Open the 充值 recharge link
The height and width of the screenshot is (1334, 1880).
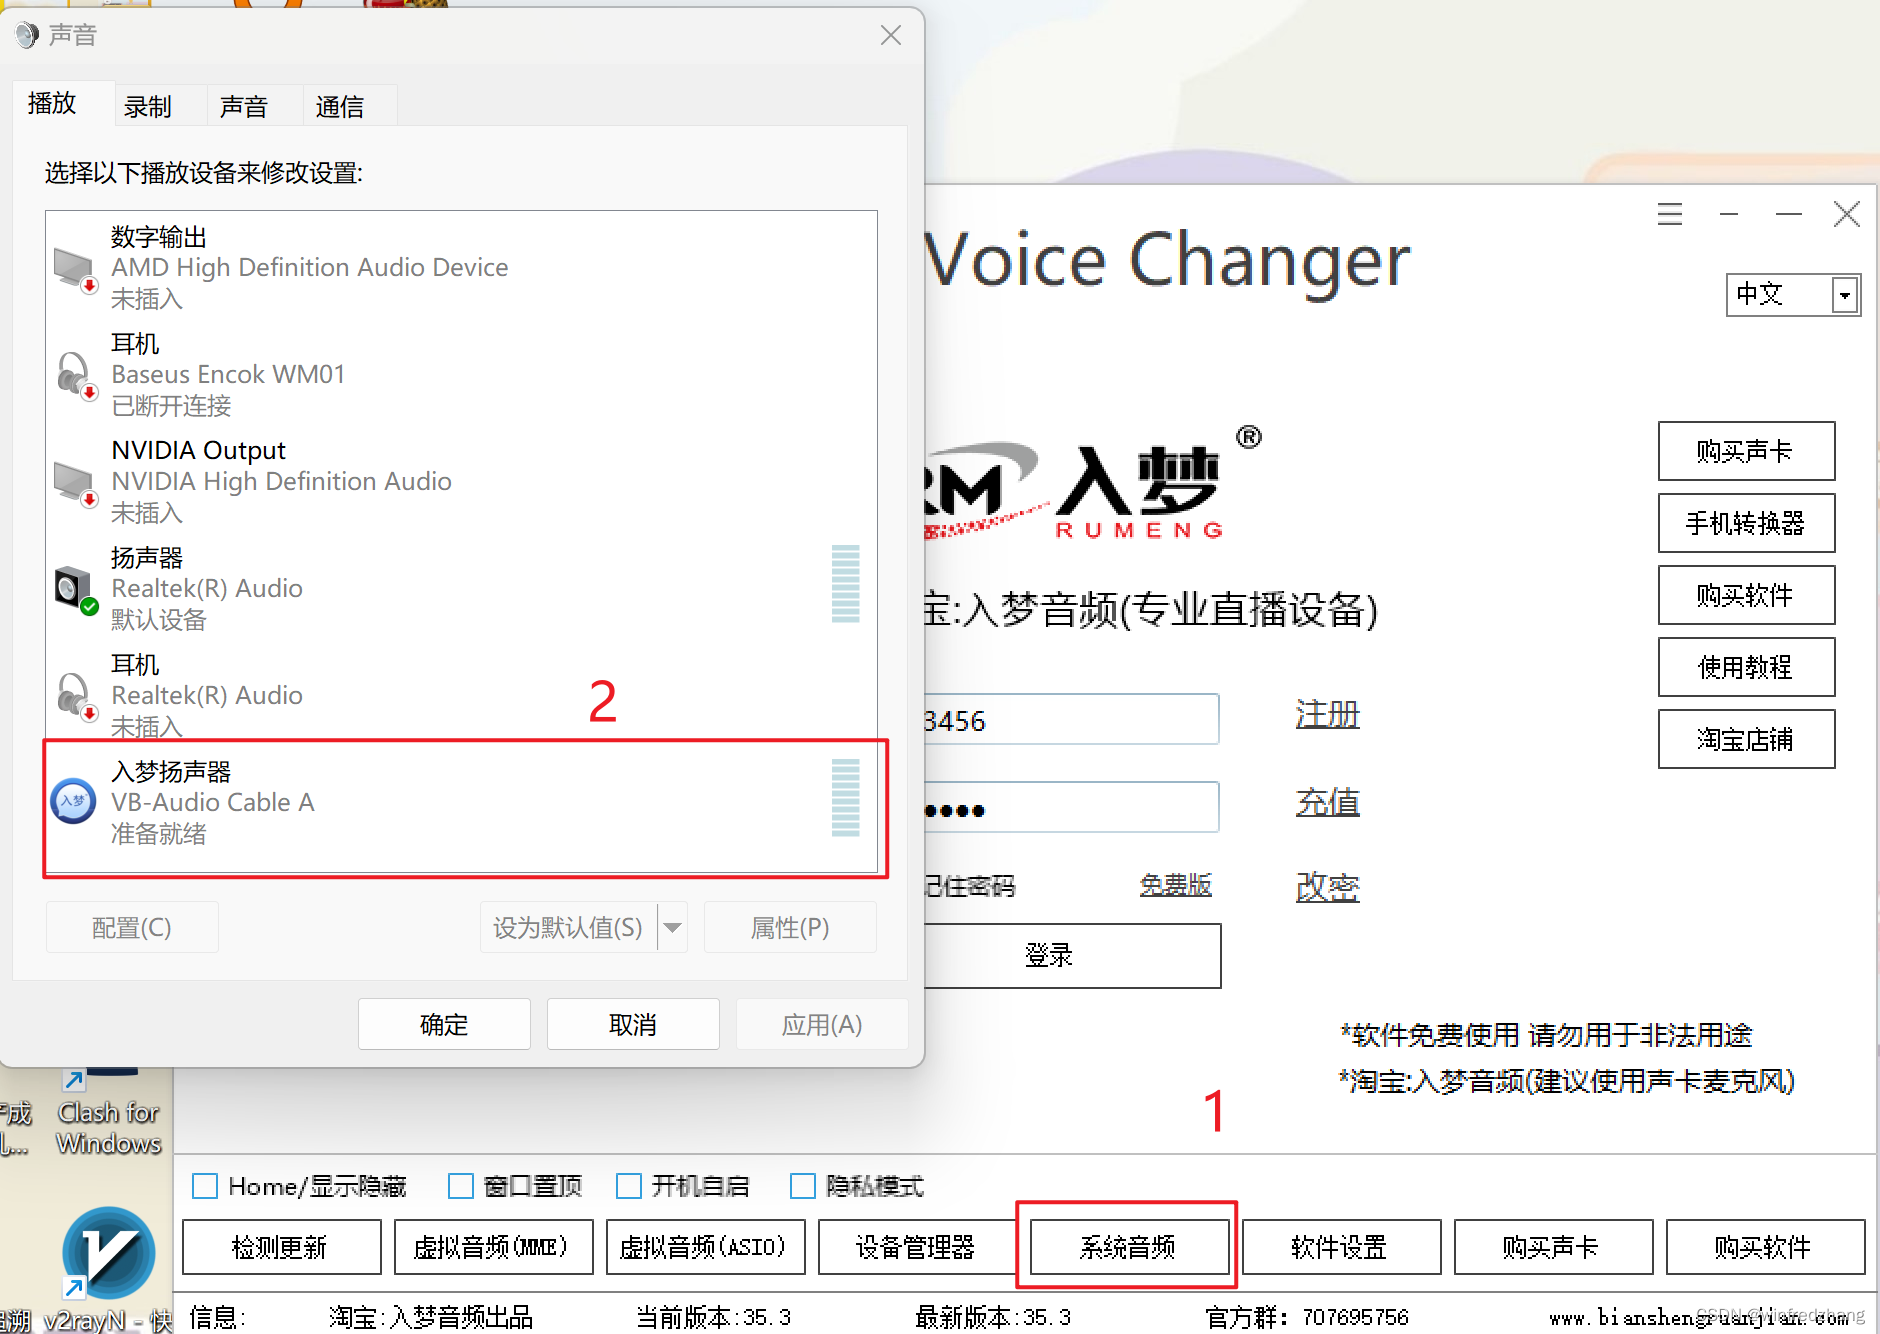click(1327, 802)
